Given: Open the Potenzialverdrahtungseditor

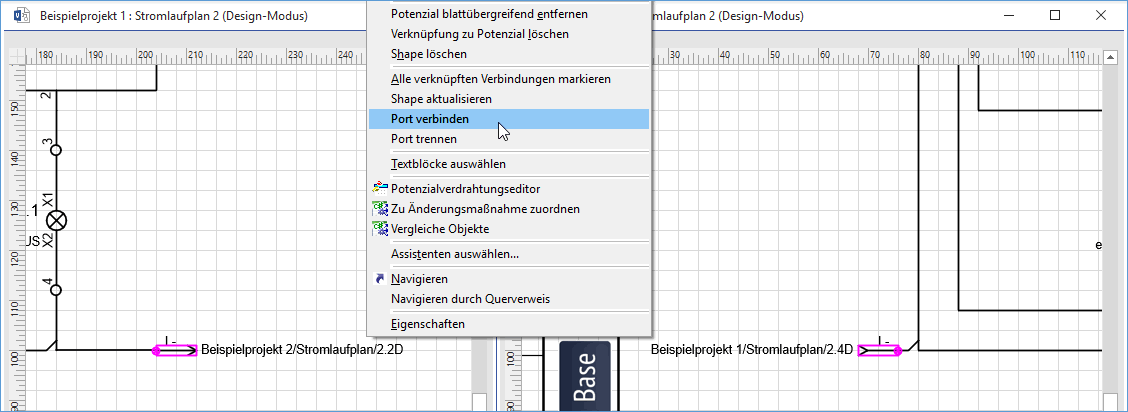Looking at the screenshot, I should point(465,189).
